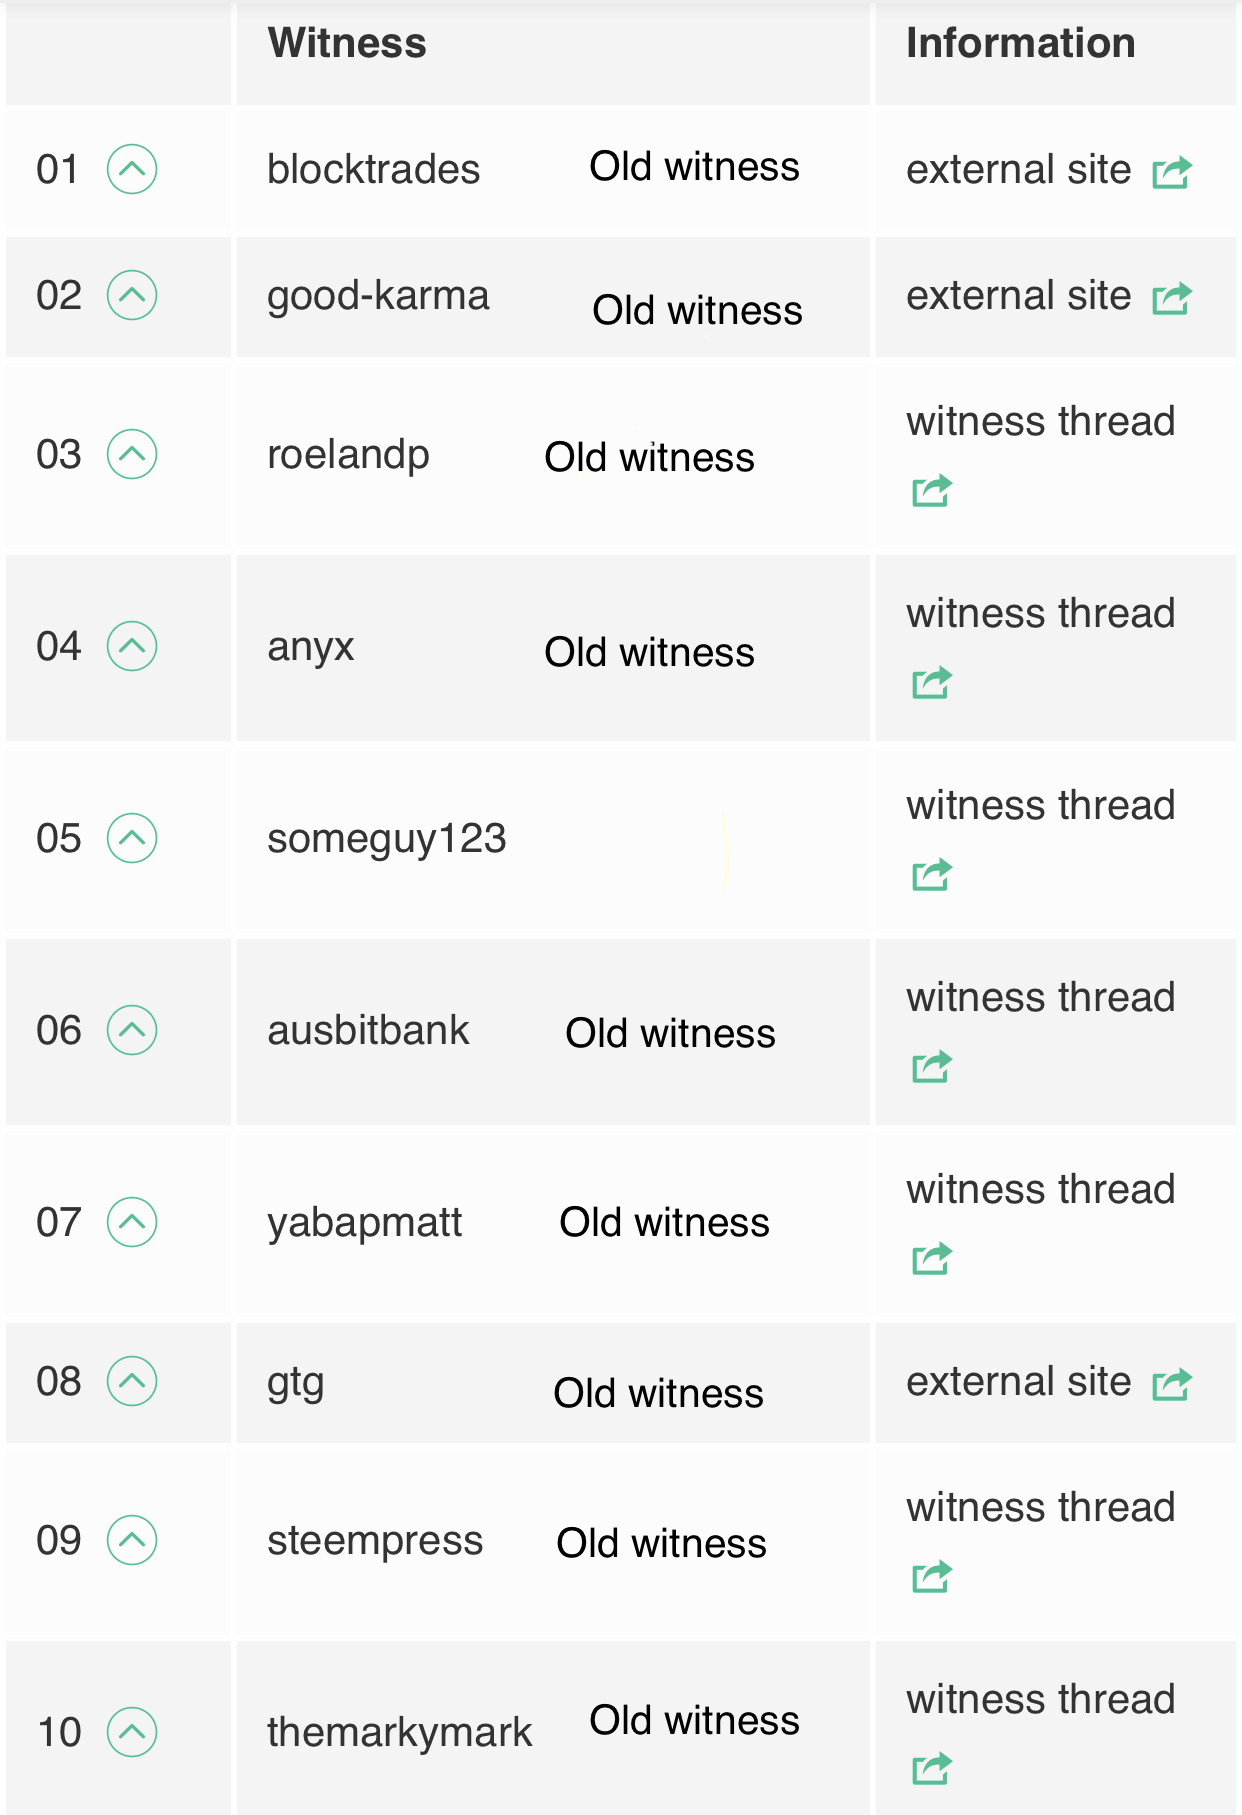Upvote ausbitbank in row 06

pos(132,1030)
